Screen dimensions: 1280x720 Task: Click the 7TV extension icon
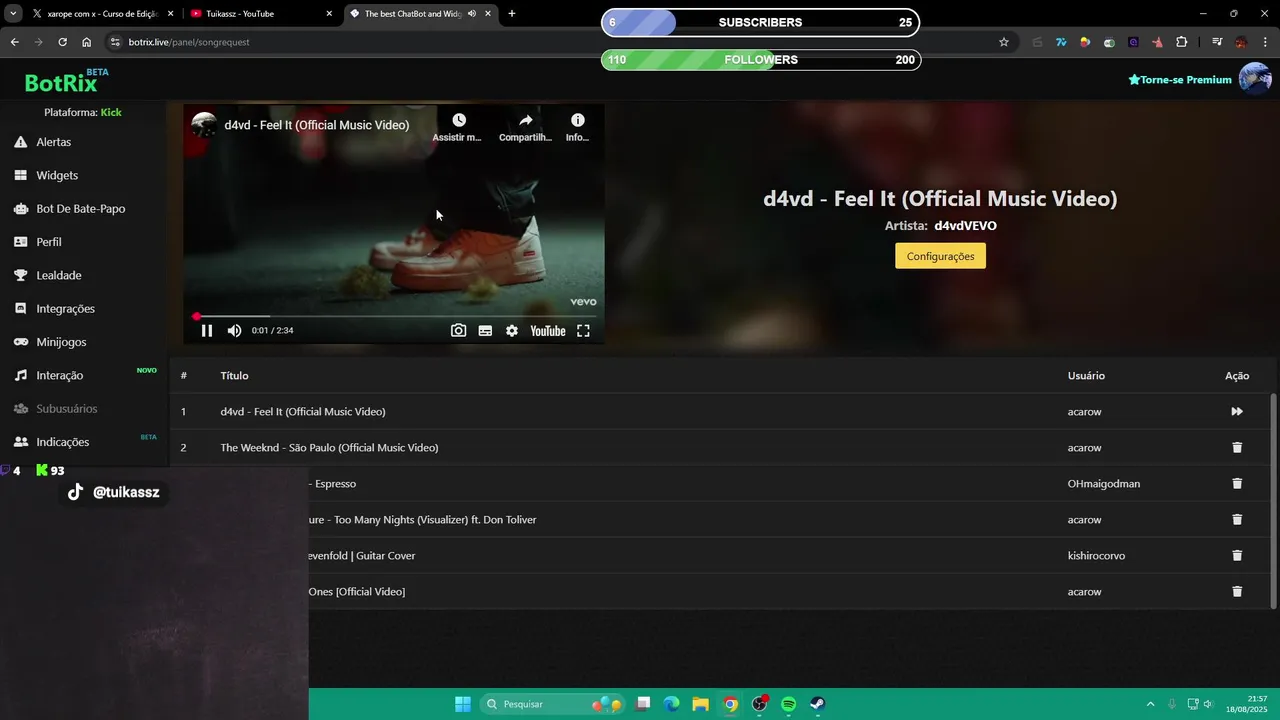click(1061, 42)
